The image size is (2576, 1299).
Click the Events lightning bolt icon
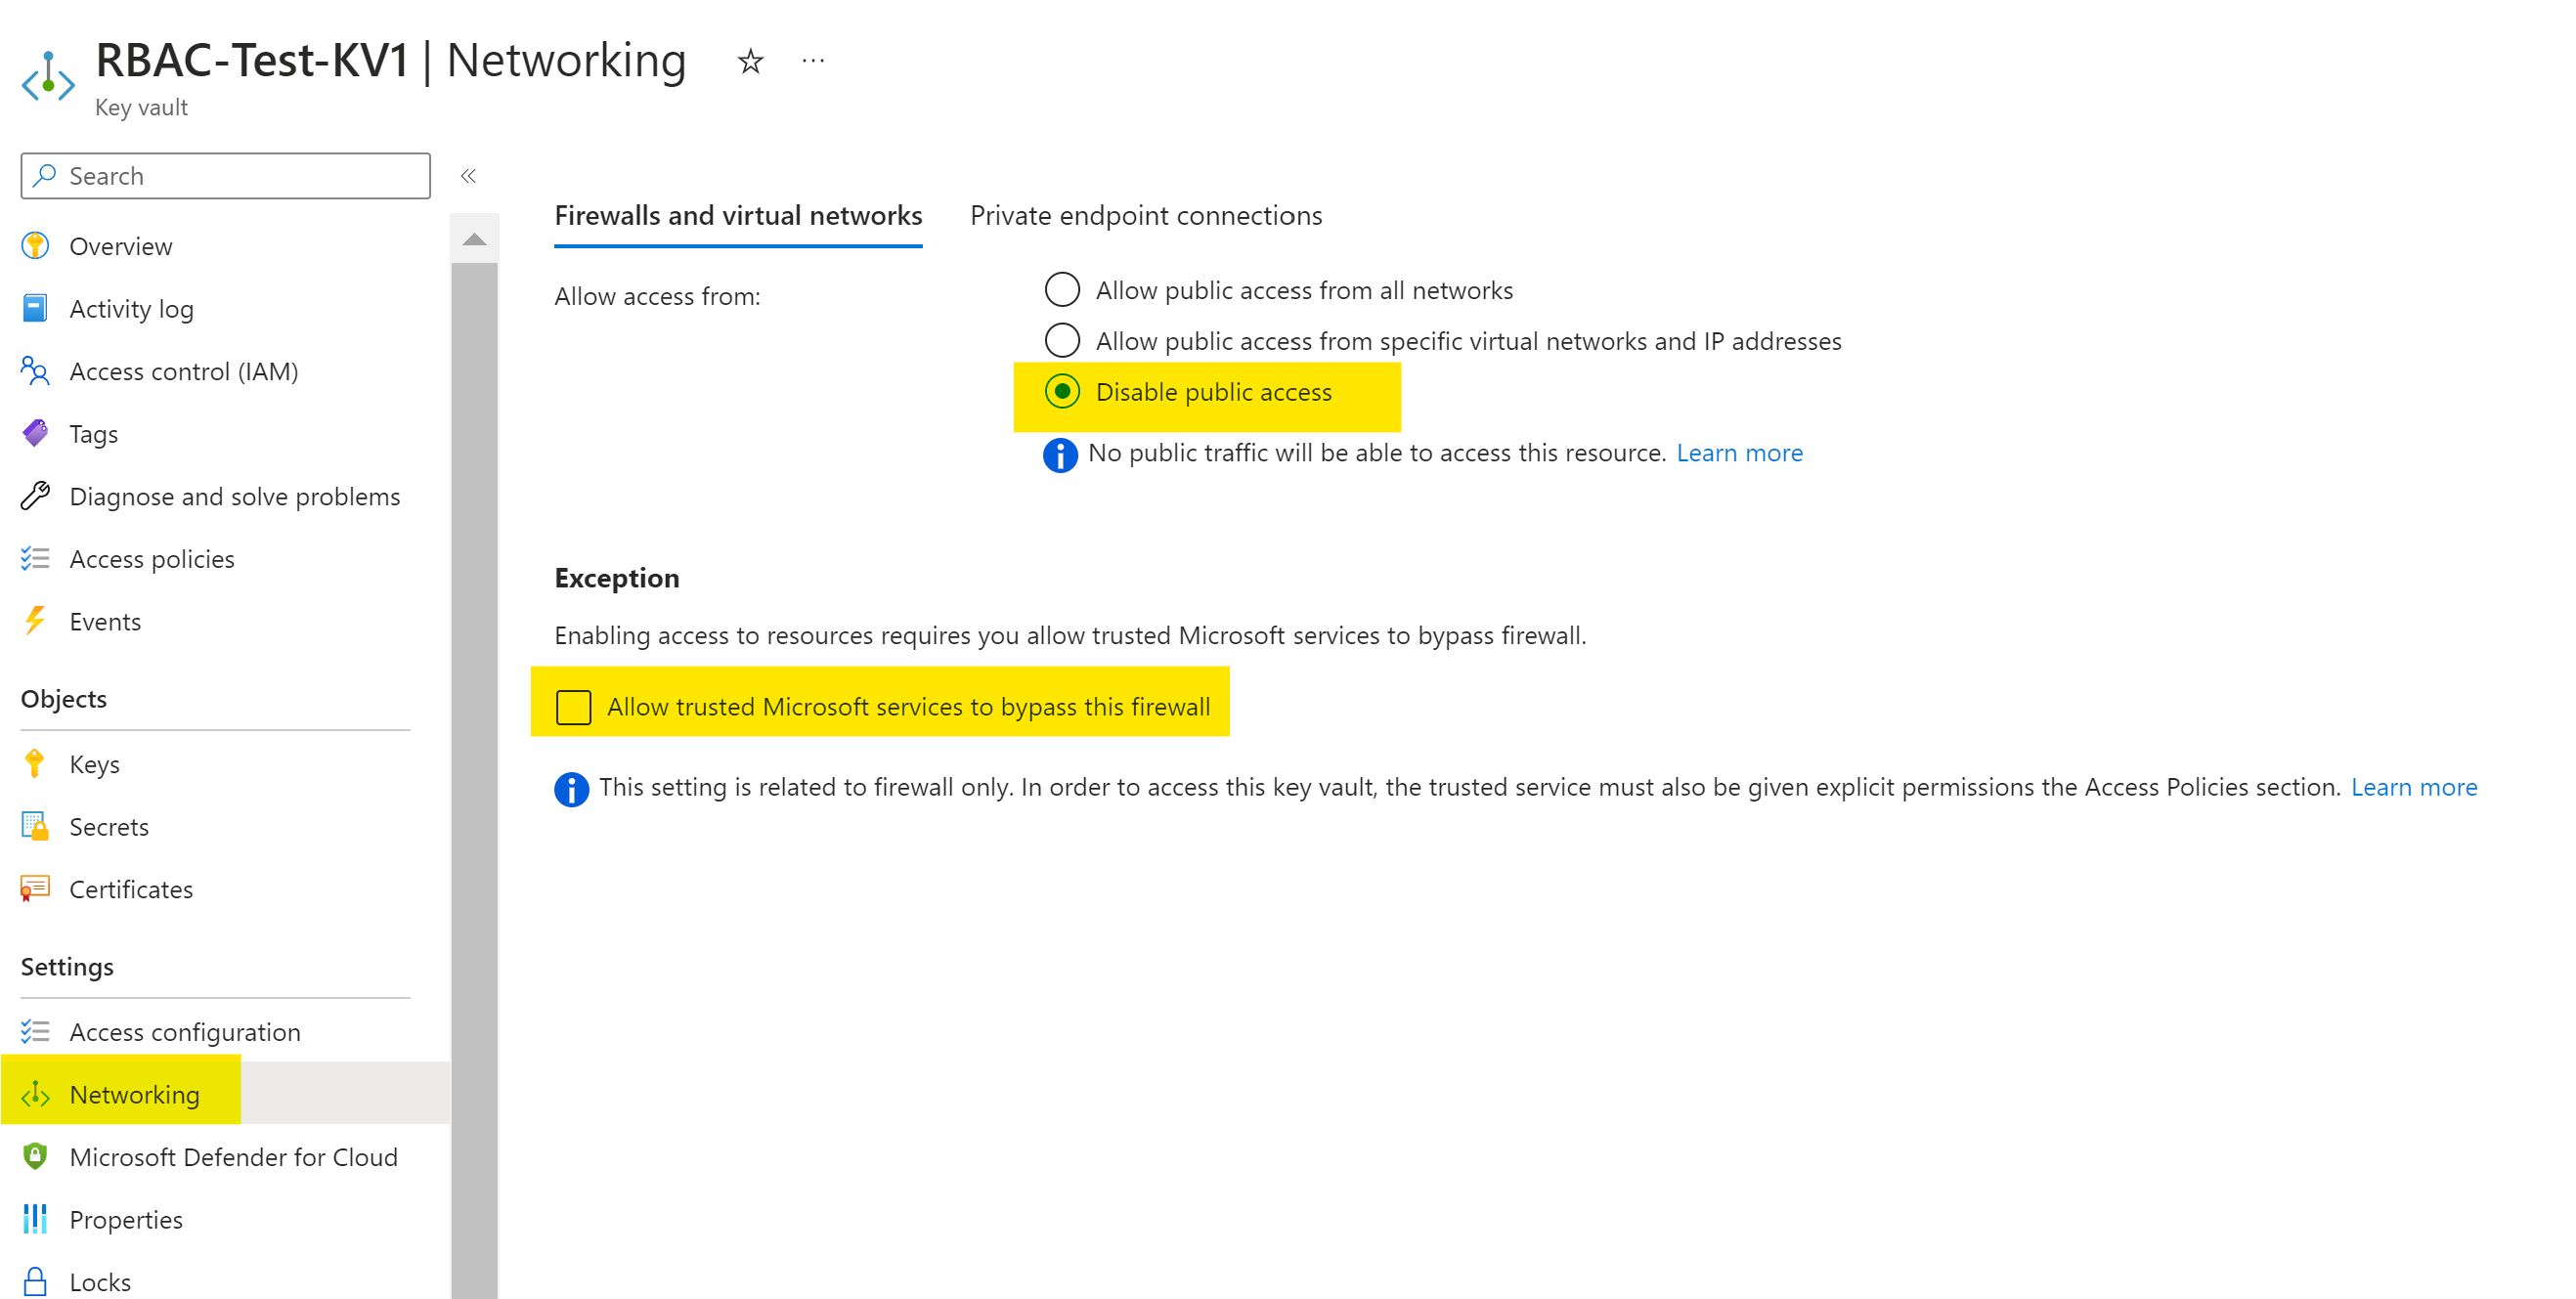coord(36,621)
